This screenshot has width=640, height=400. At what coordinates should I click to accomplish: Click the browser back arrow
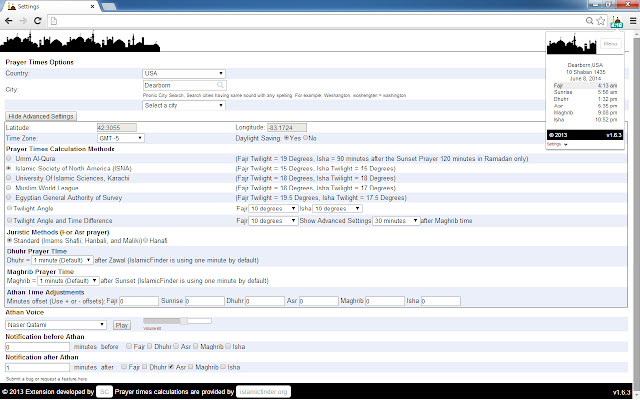click(9, 19)
